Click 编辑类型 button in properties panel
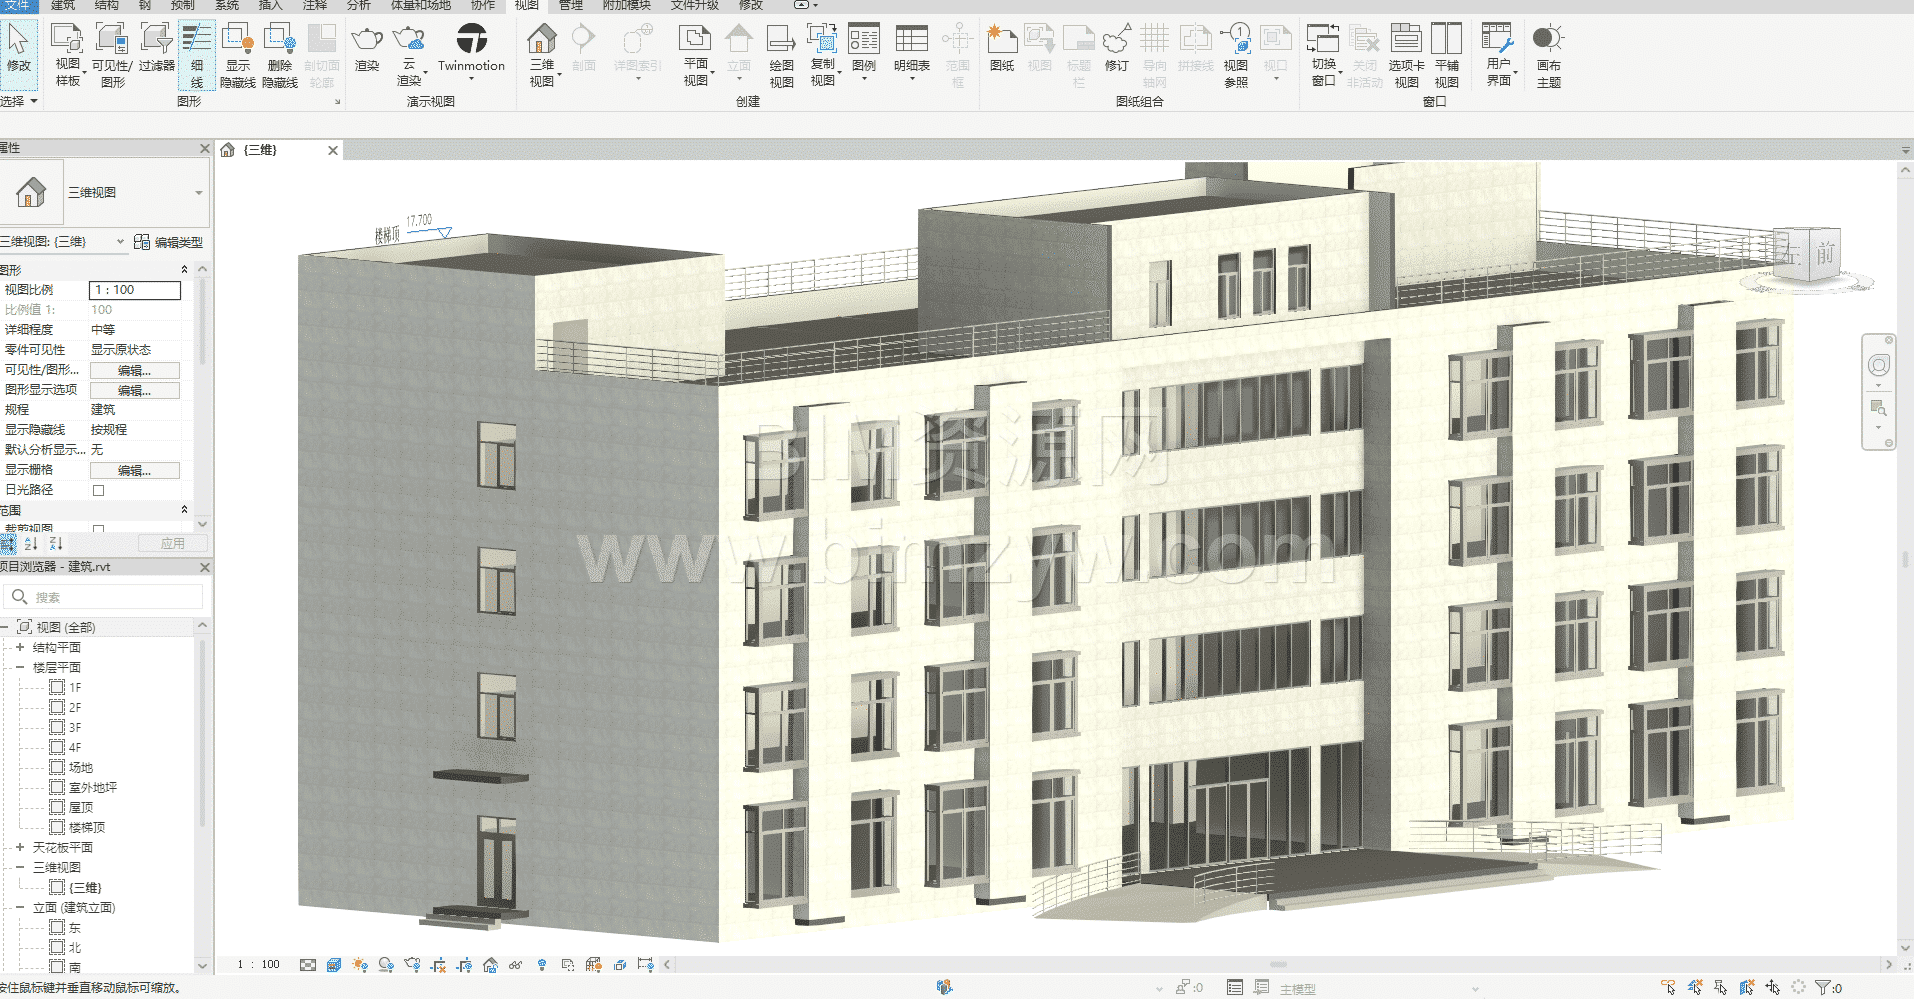 click(169, 242)
